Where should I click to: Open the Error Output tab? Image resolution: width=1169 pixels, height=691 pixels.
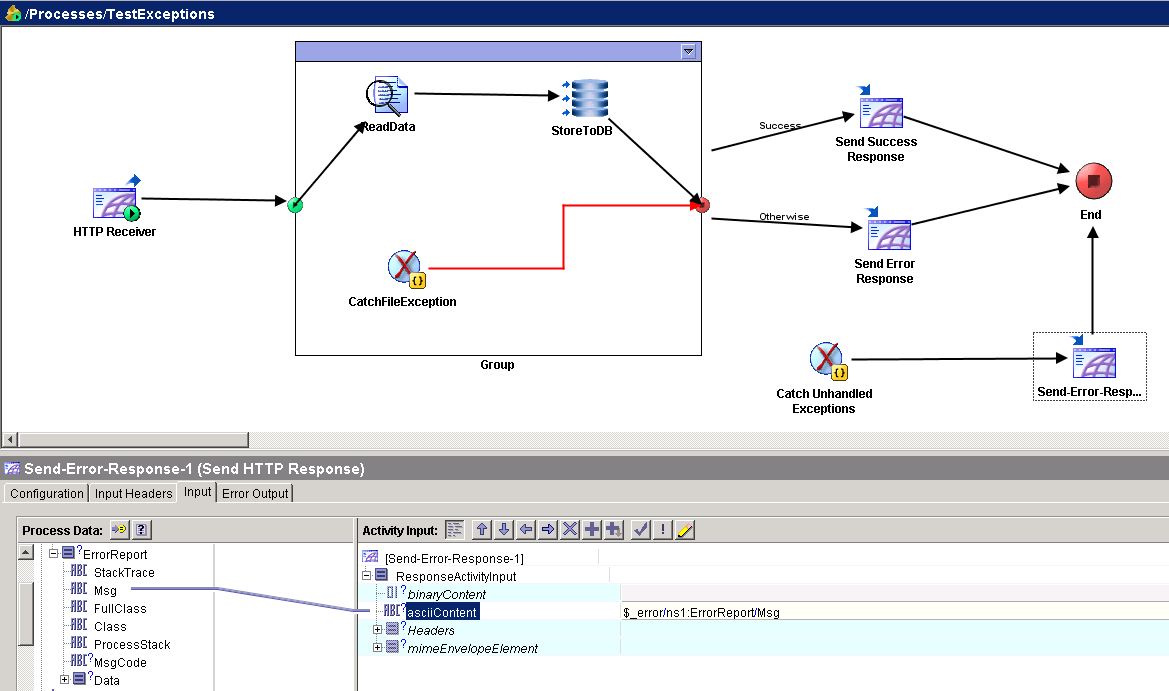(x=255, y=492)
